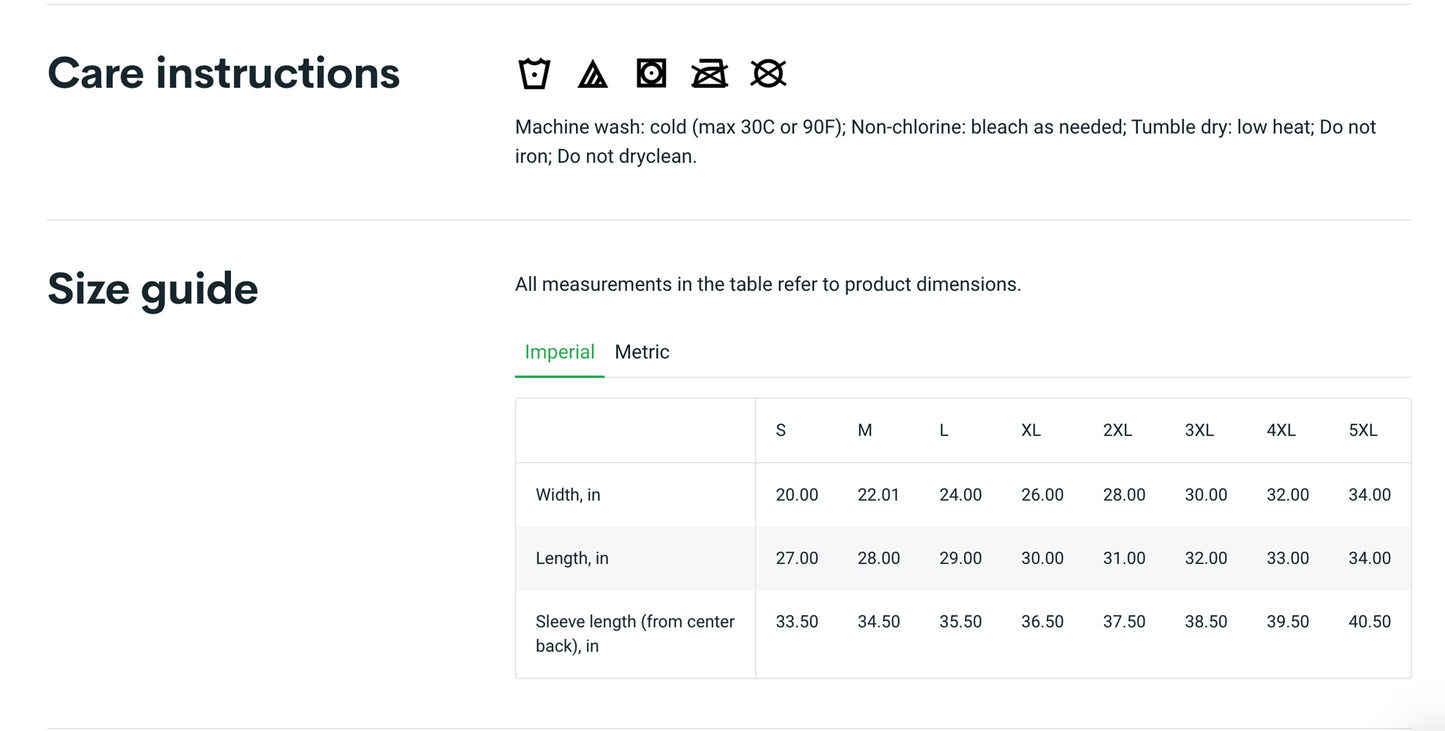
Task: Select the Imperial tab
Action: coord(559,352)
